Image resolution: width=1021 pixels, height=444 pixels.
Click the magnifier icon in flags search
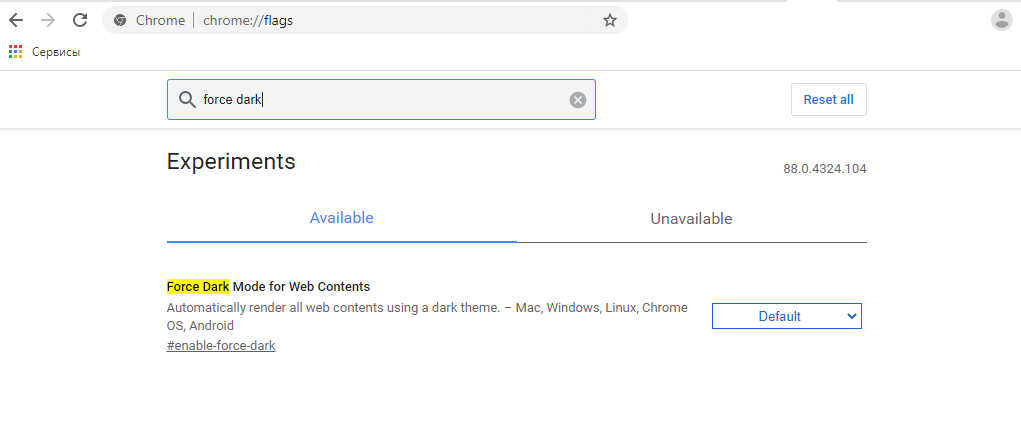[187, 100]
